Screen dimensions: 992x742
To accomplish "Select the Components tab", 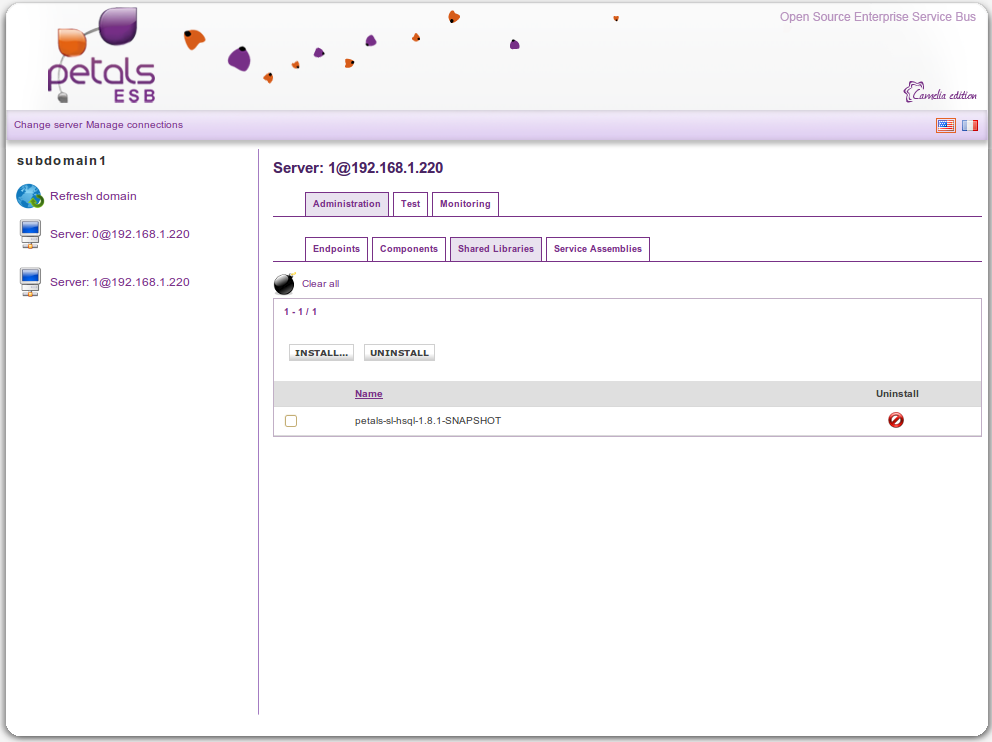I will (408, 249).
